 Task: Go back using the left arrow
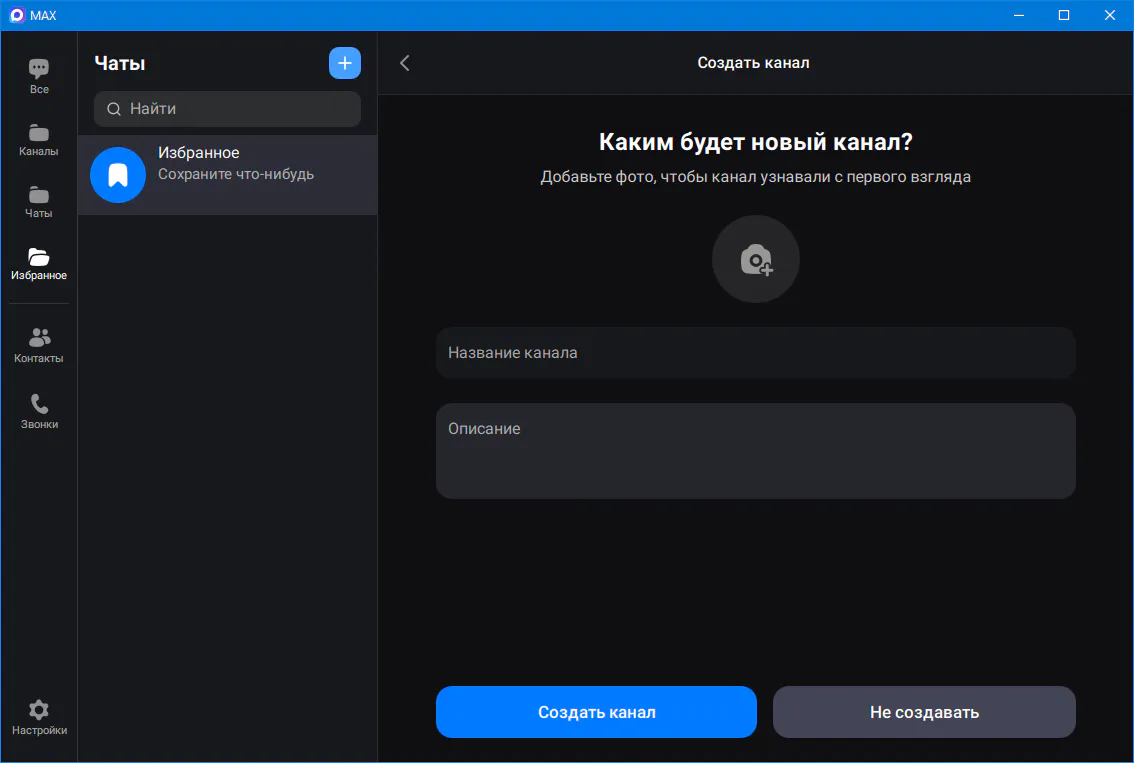405,63
